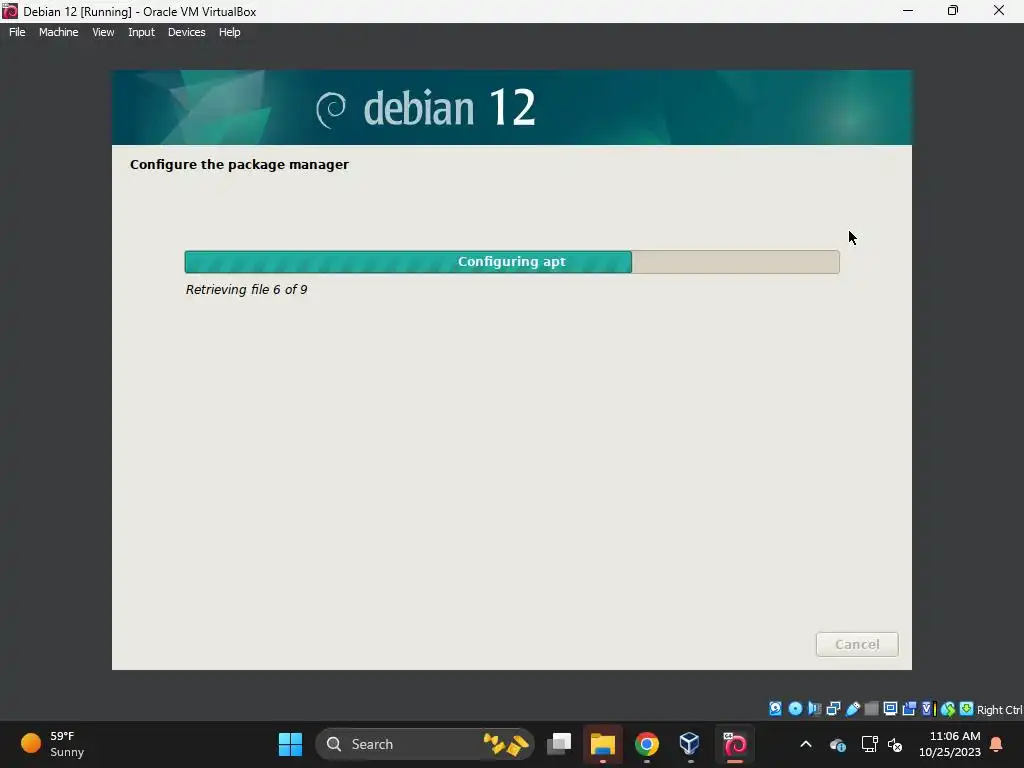
Task: Click the mouse integration indicator icon
Action: click(948, 709)
